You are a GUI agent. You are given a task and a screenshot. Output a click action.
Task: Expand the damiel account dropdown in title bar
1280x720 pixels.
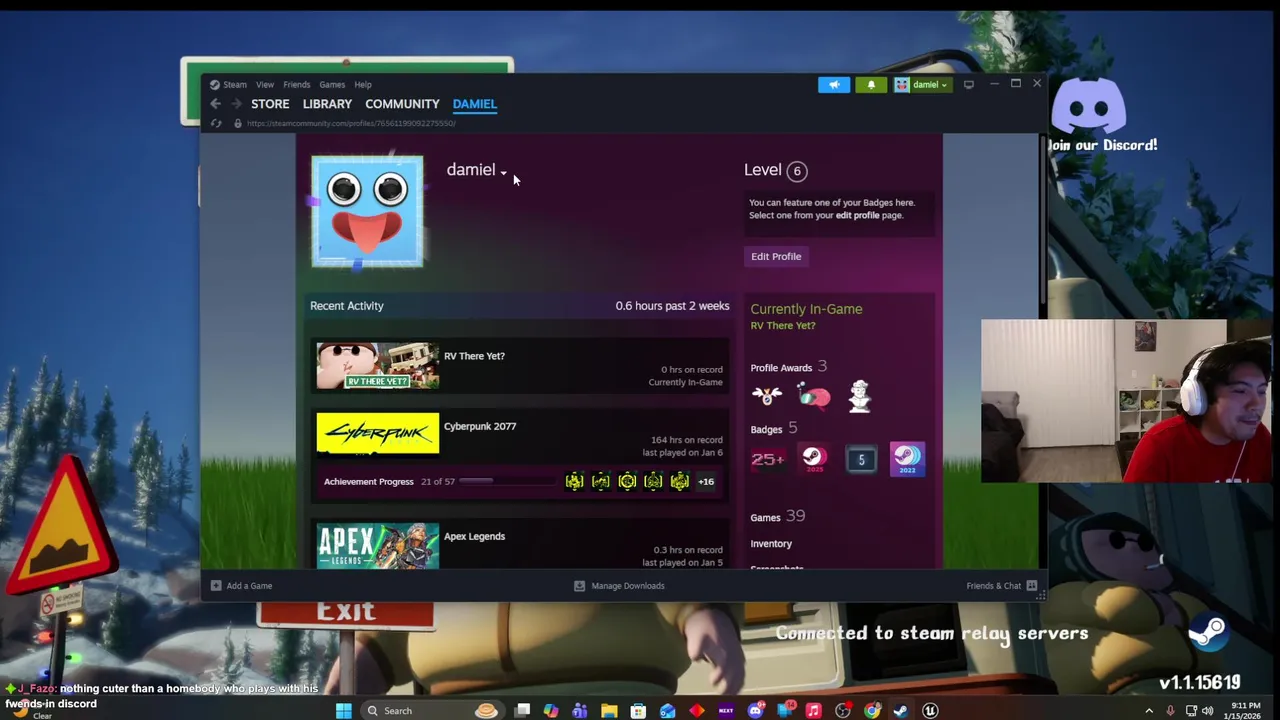click(922, 85)
